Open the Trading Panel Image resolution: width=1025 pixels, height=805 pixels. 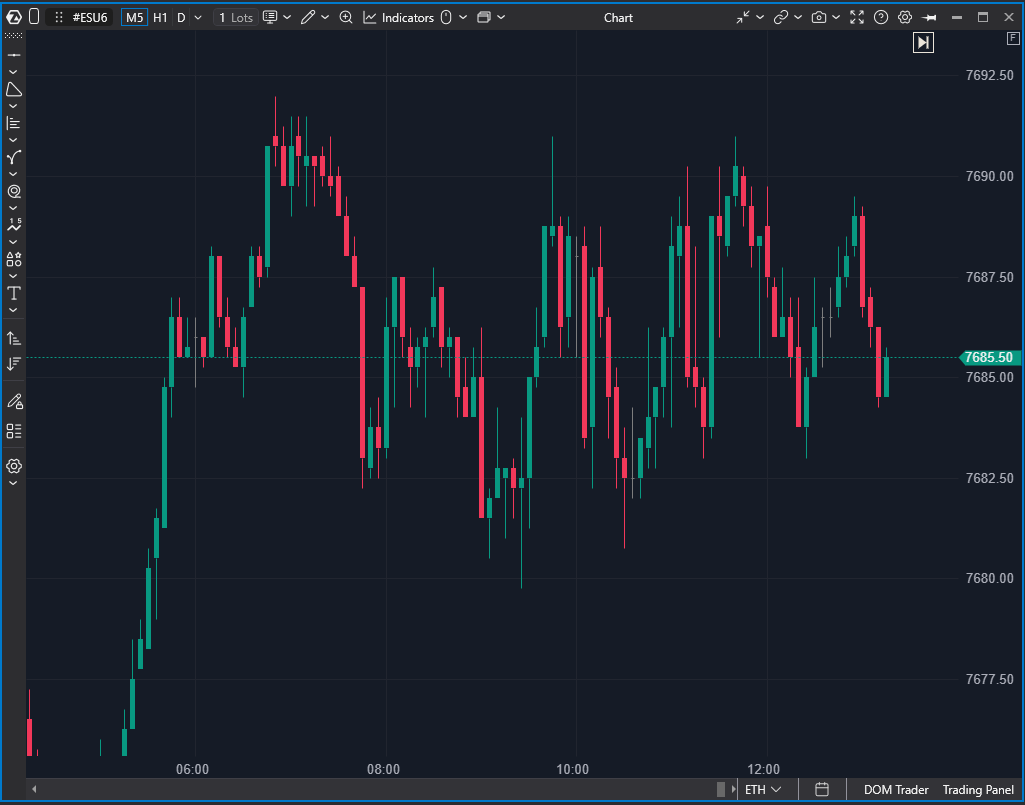pyautogui.click(x=978, y=790)
